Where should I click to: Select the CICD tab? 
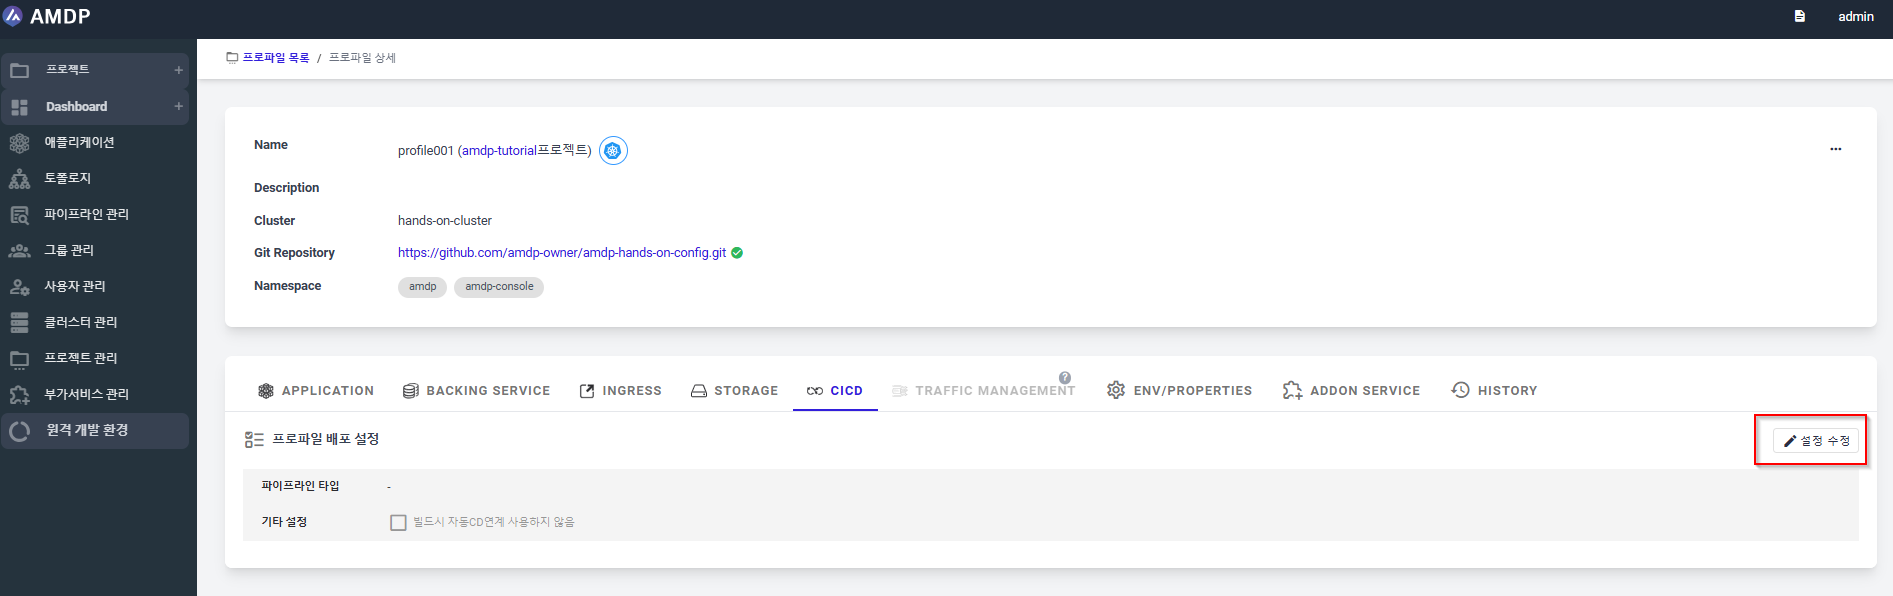835,391
